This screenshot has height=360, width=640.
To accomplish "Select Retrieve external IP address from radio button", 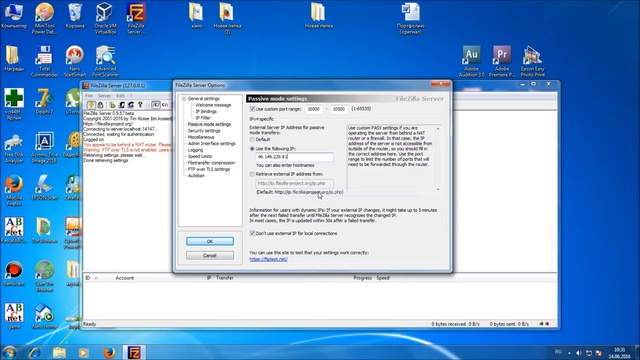I will pos(252,174).
